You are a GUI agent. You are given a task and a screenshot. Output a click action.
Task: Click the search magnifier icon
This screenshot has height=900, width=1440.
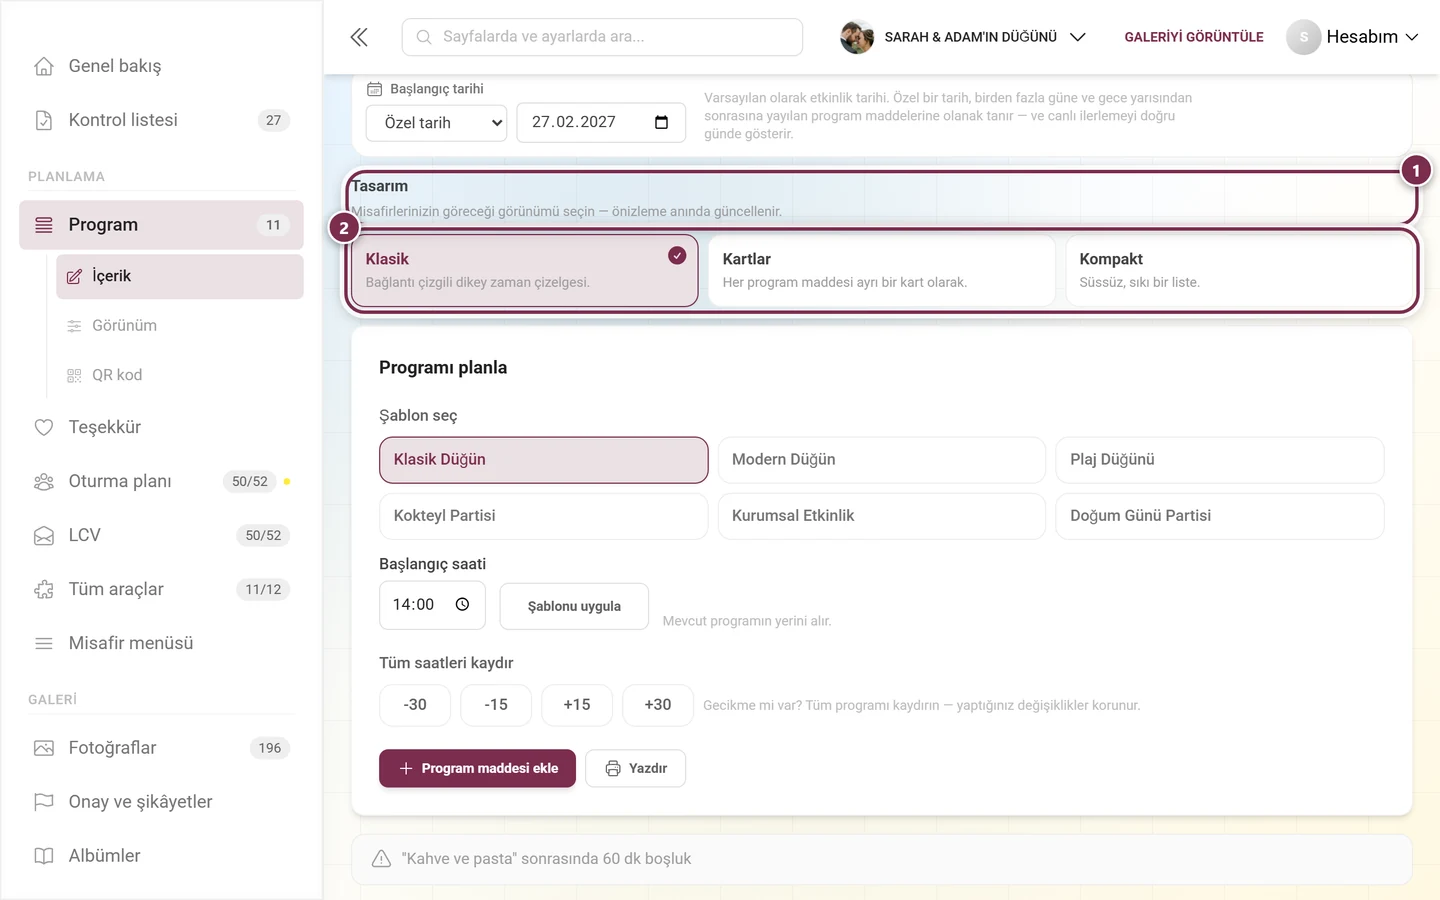424,37
